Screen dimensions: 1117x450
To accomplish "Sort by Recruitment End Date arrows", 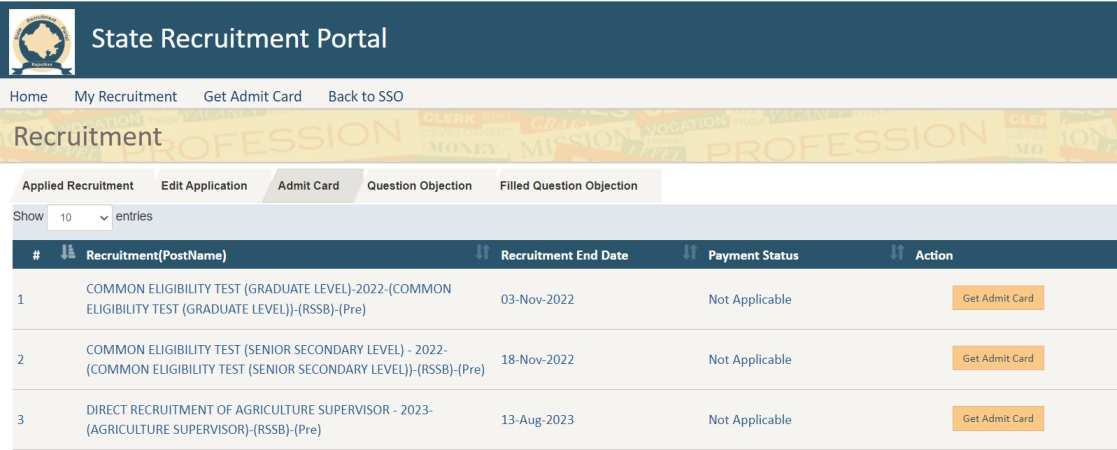I will 690,252.
